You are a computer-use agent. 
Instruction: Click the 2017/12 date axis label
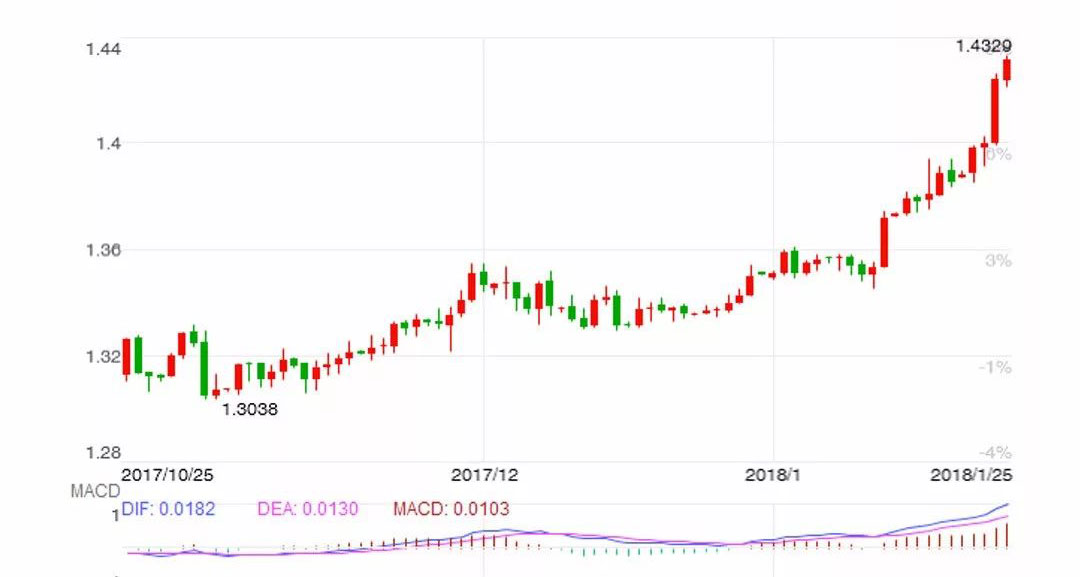485,474
